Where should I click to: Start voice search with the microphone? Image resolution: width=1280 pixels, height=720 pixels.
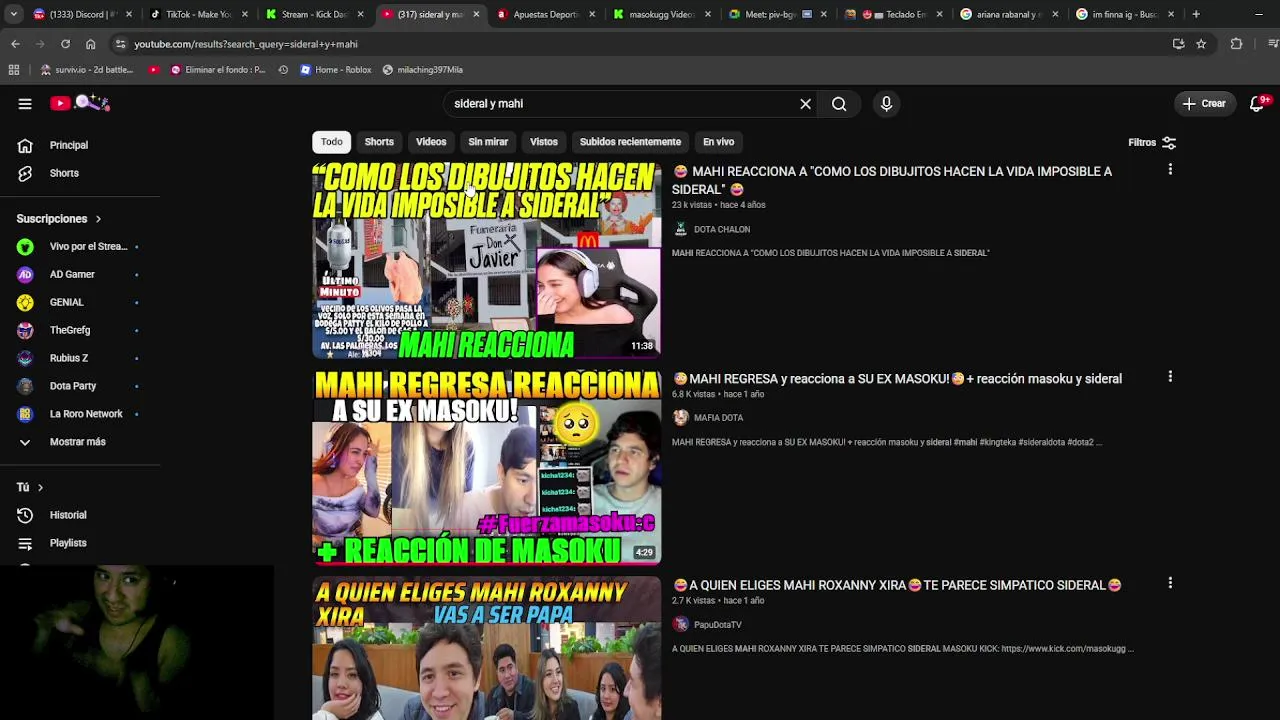[x=886, y=103]
